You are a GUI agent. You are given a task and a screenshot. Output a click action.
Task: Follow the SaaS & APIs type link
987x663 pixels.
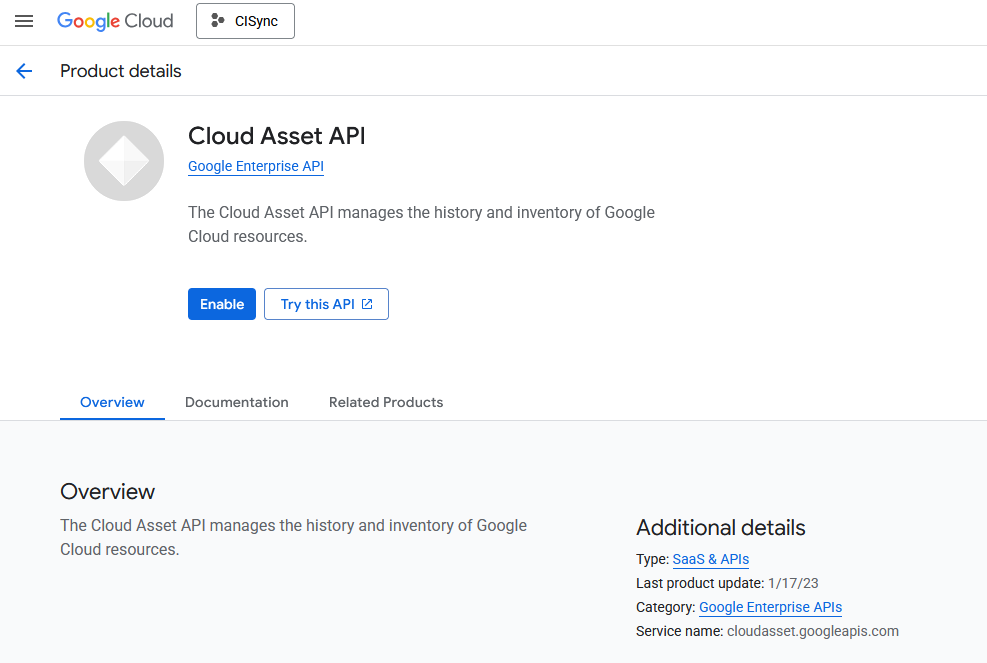coord(711,559)
